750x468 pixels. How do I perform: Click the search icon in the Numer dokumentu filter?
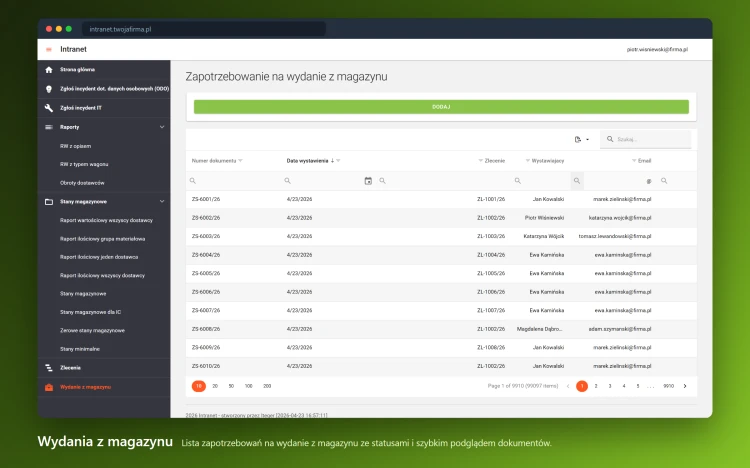click(x=193, y=181)
